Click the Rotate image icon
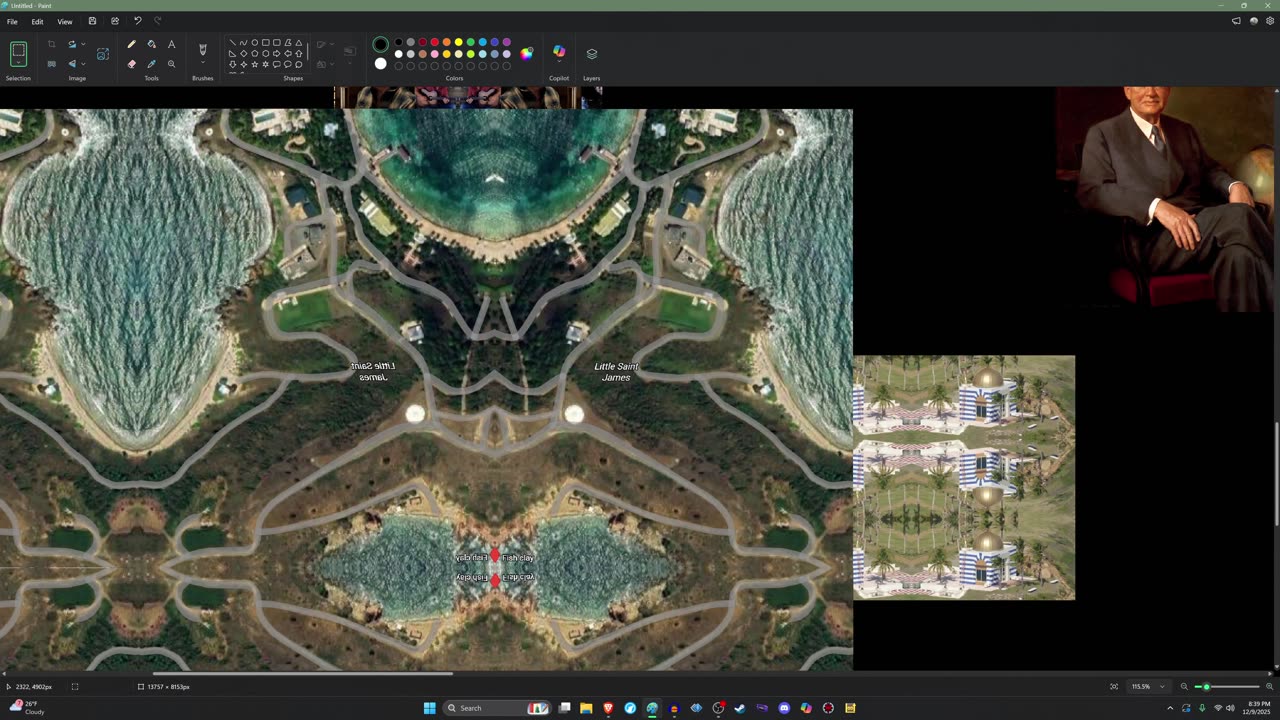1280x720 pixels. click(71, 44)
